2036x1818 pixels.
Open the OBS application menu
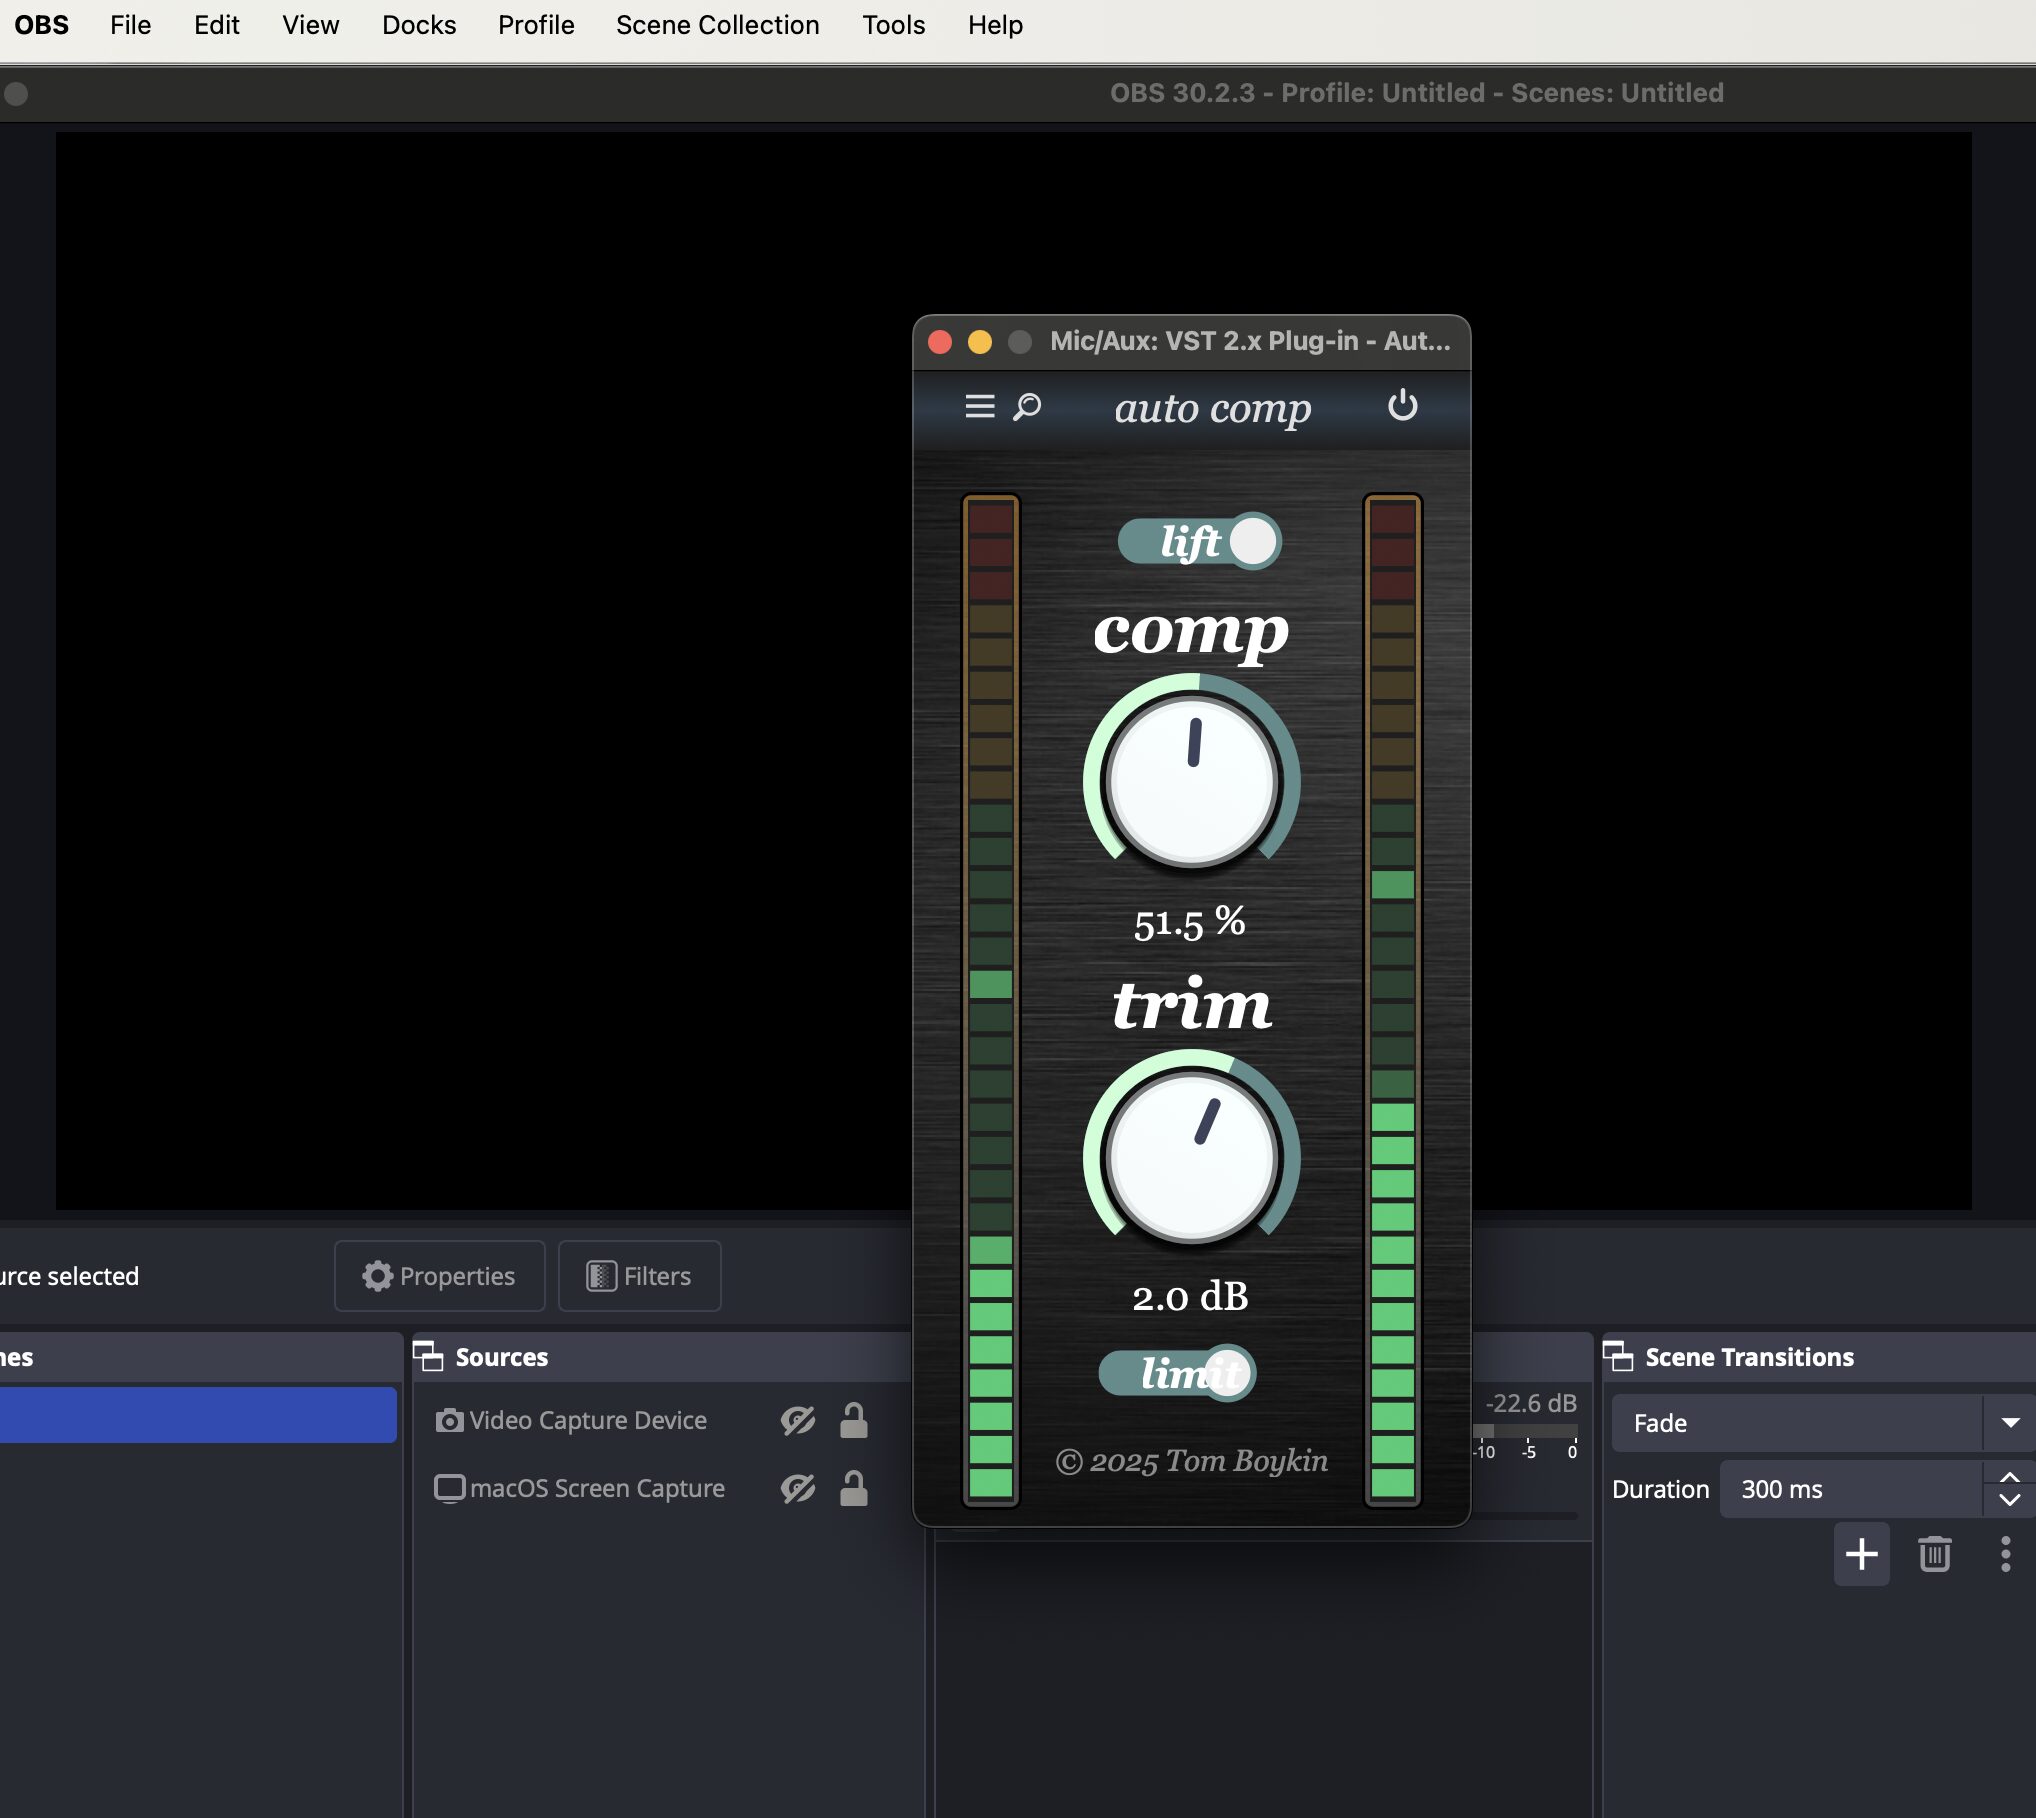pyautogui.click(x=41, y=25)
